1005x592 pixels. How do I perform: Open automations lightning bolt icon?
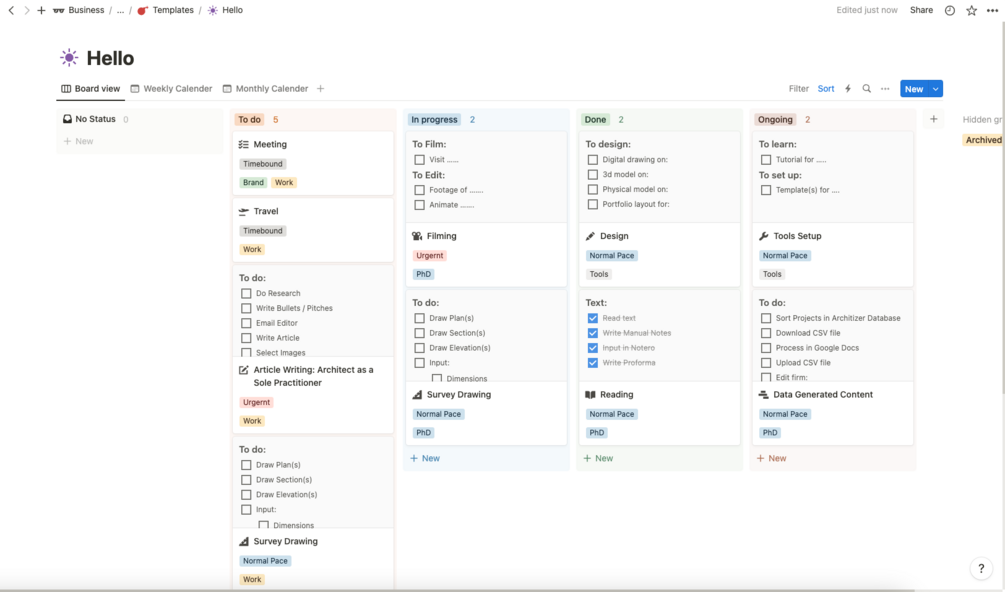click(x=848, y=88)
